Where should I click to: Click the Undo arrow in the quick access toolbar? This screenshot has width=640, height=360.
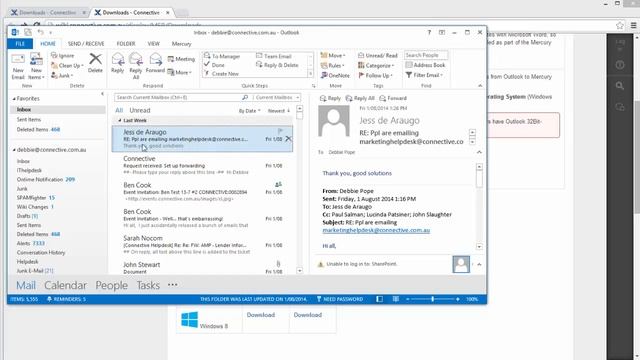[40, 32]
